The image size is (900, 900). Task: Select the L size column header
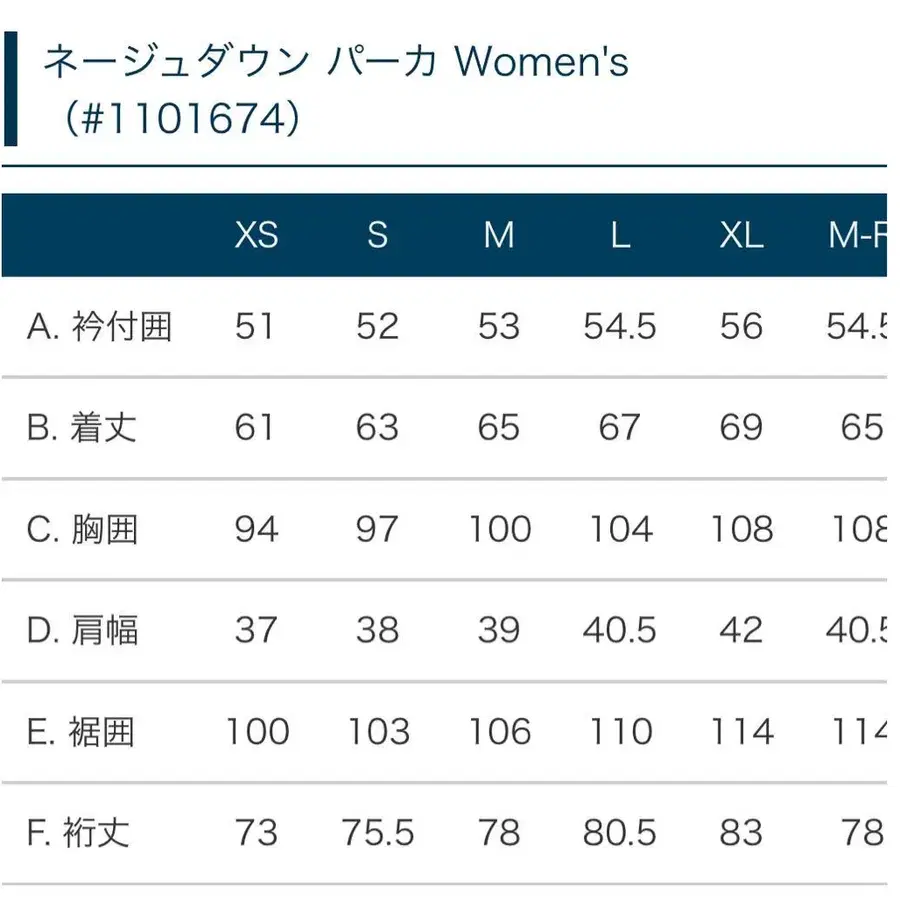pyautogui.click(x=620, y=235)
